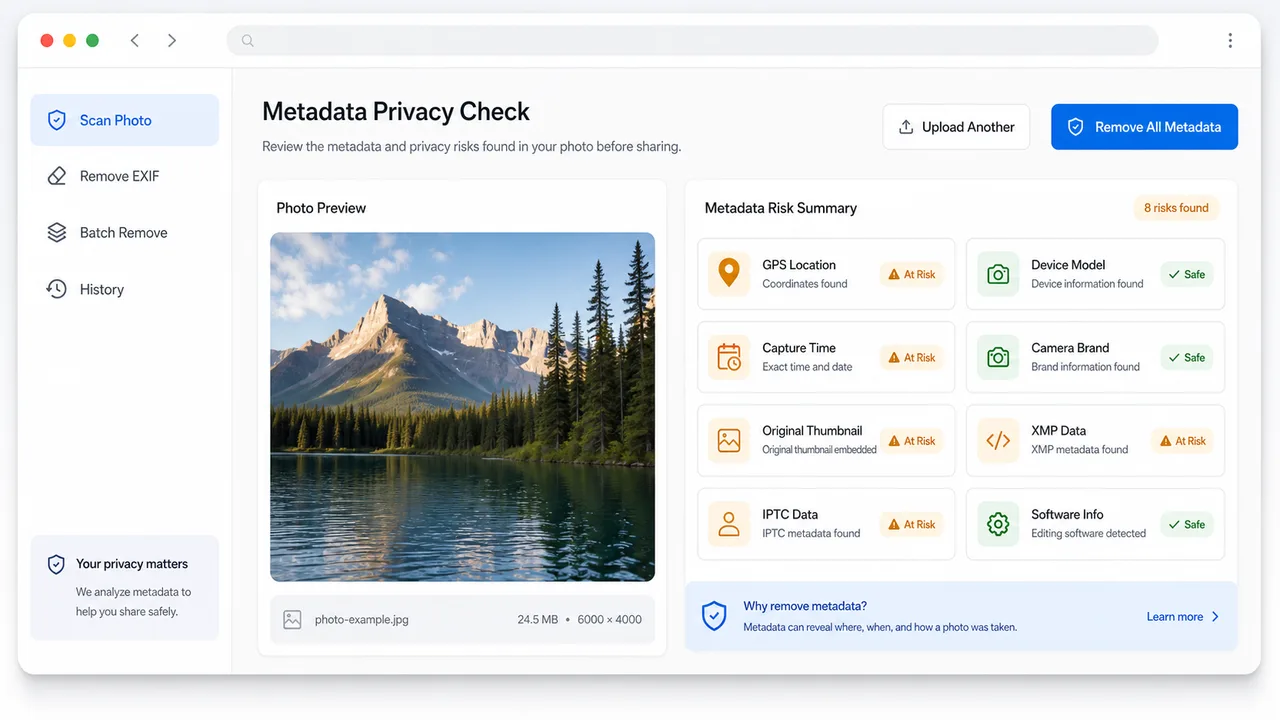Click the shield icon beside Why remove metadata
Viewport: 1280px width, 720px height.
click(714, 616)
